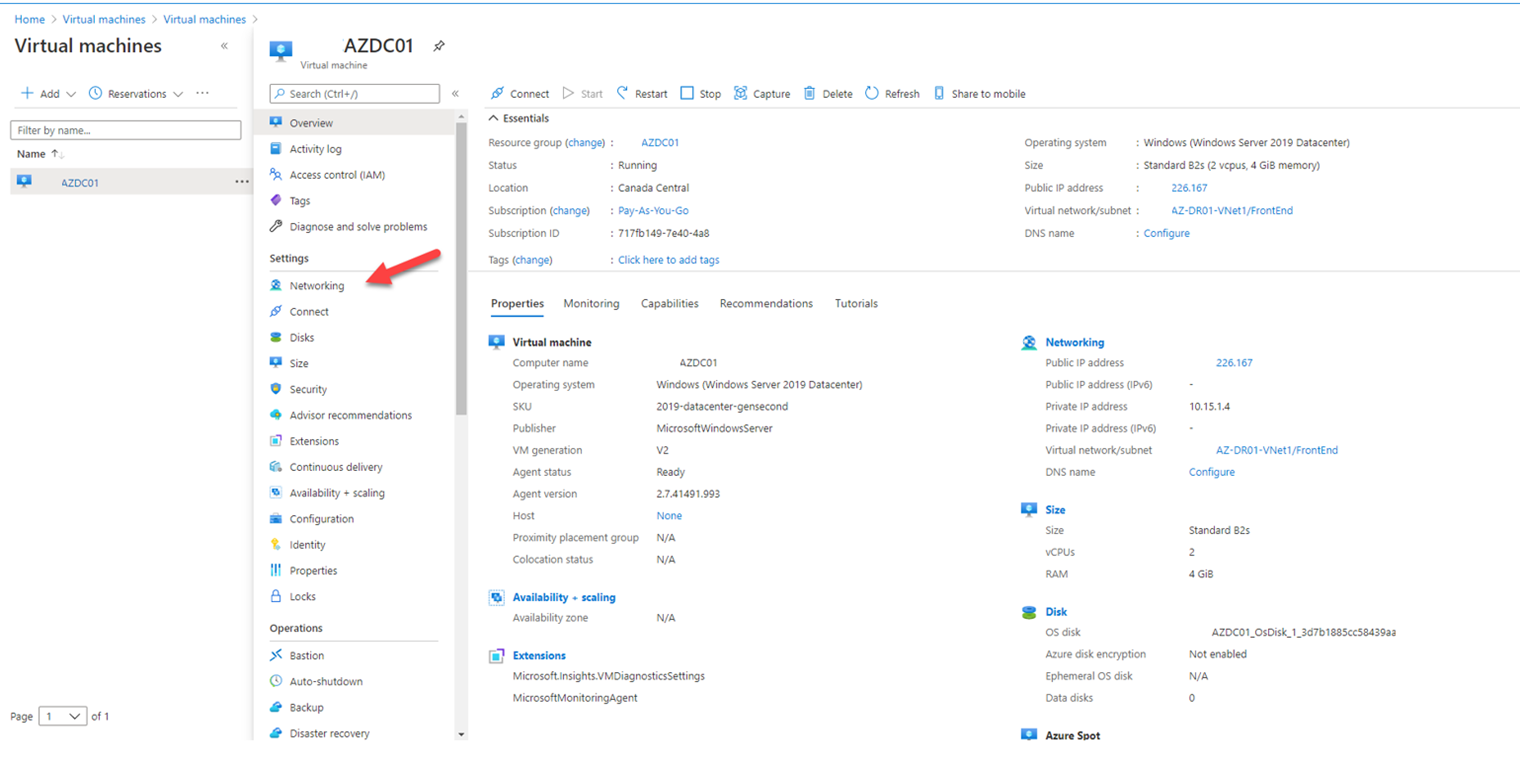This screenshot has height=764, width=1520.
Task: Open the Networking properties heading link
Action: pyautogui.click(x=1074, y=343)
